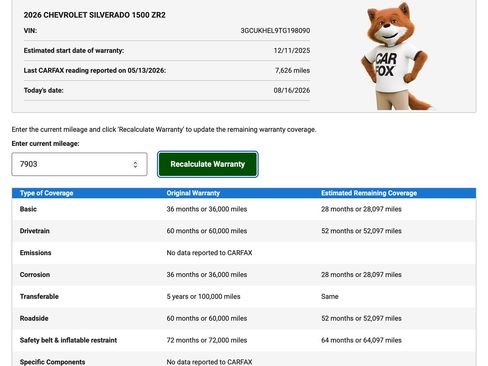Click the 'Today's date:' label
Screen dimensions: 488x366
[43, 90]
